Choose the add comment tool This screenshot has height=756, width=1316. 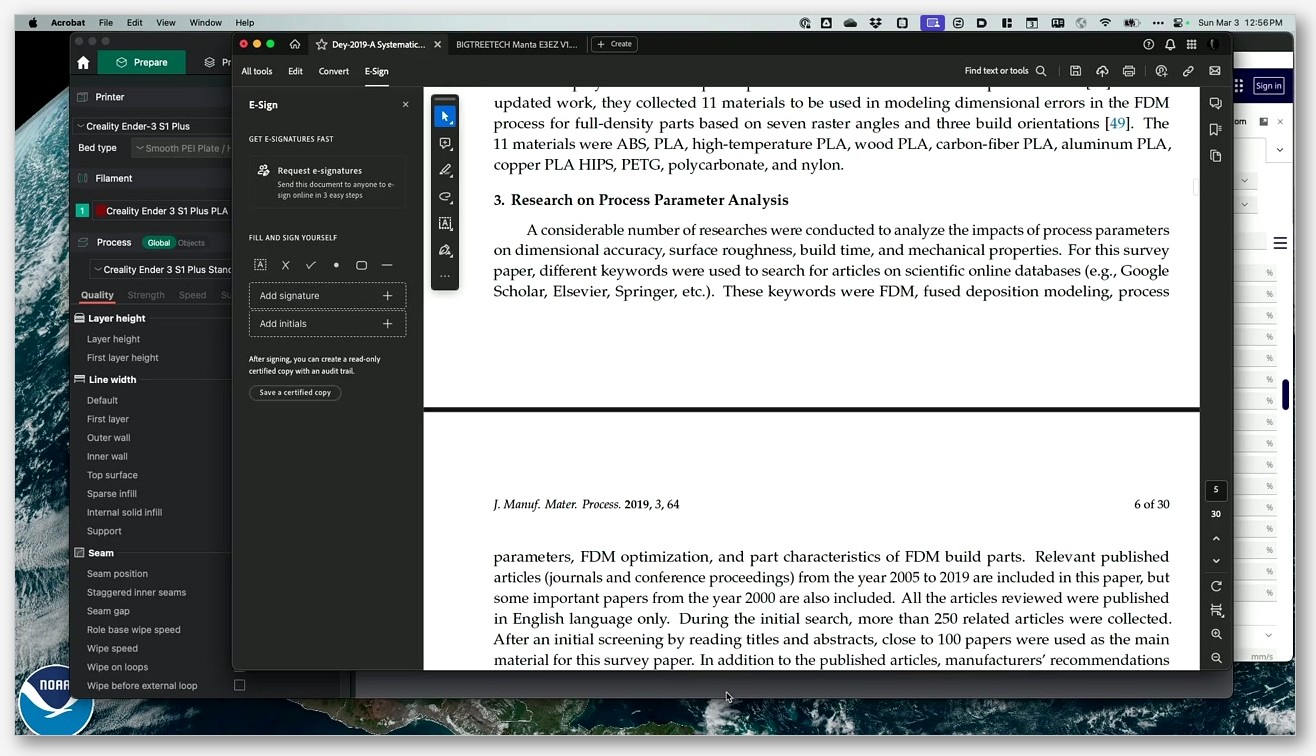[445, 144]
